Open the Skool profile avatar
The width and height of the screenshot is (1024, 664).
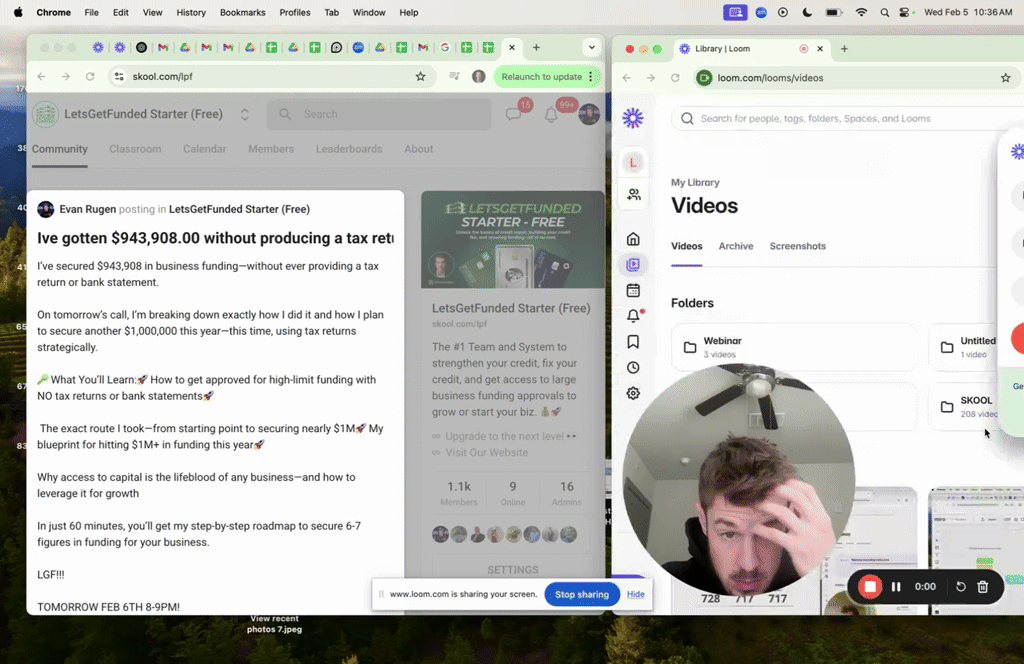pyautogui.click(x=589, y=114)
